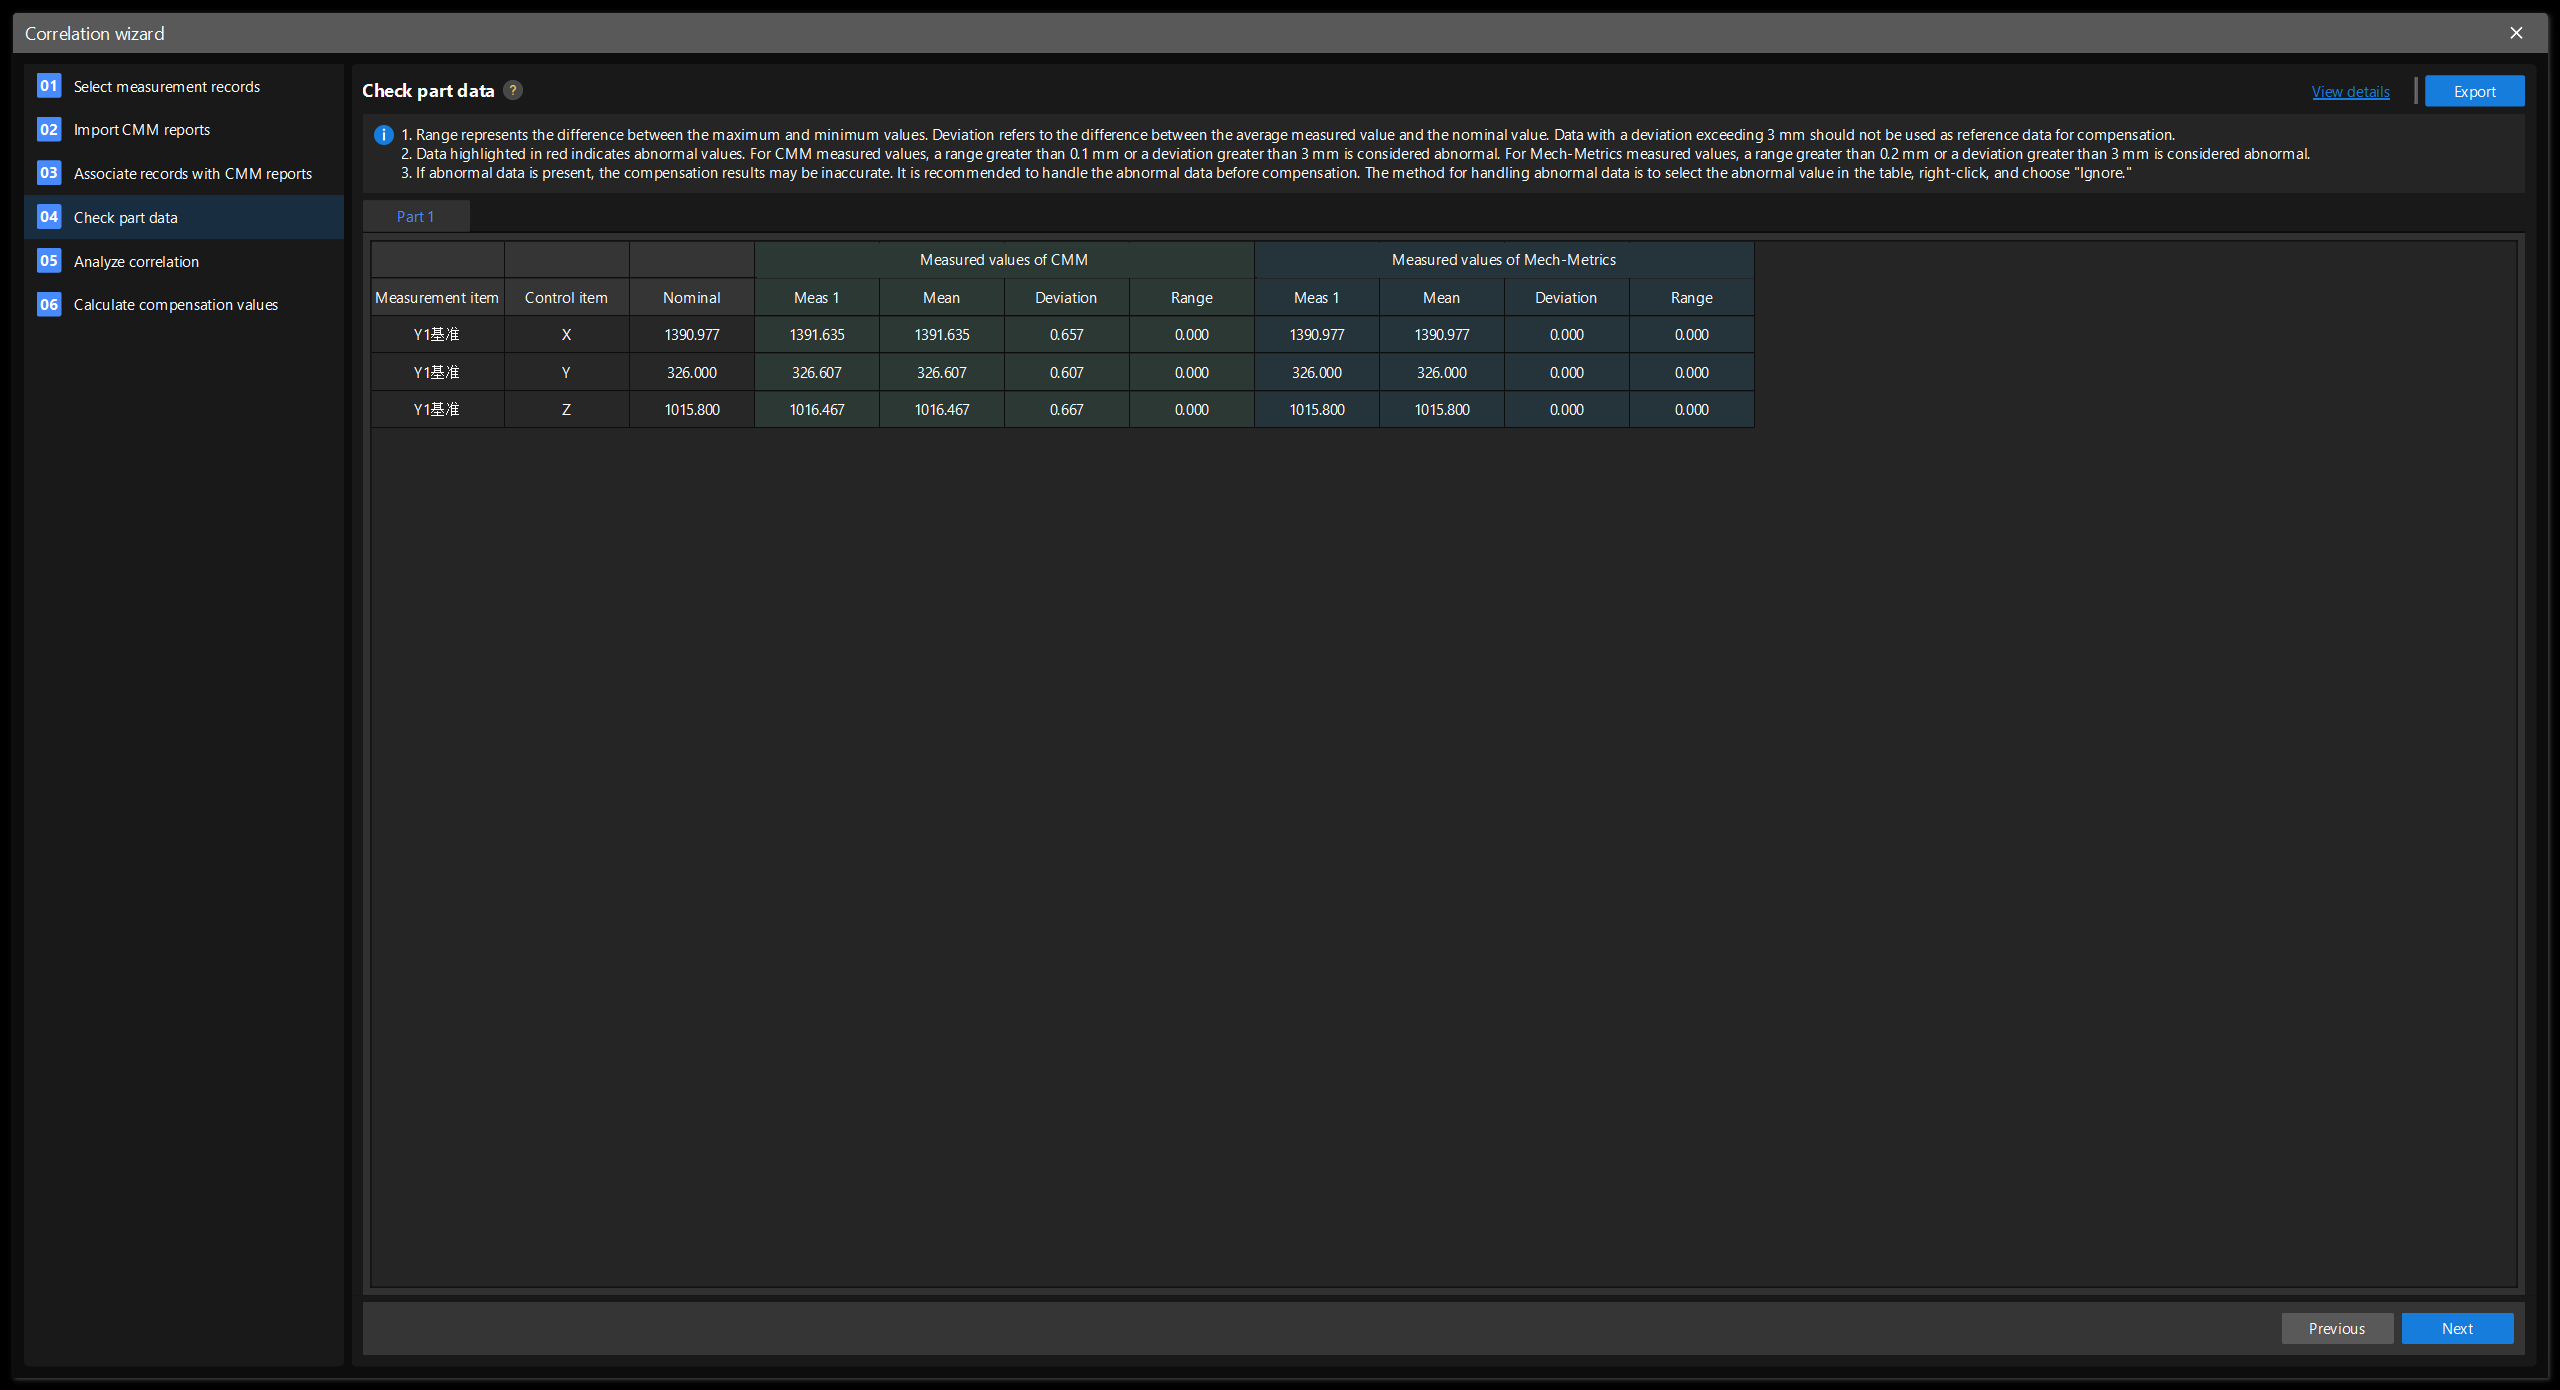Close the Correlation wizard
The height and width of the screenshot is (1390, 2560).
pyautogui.click(x=2515, y=32)
